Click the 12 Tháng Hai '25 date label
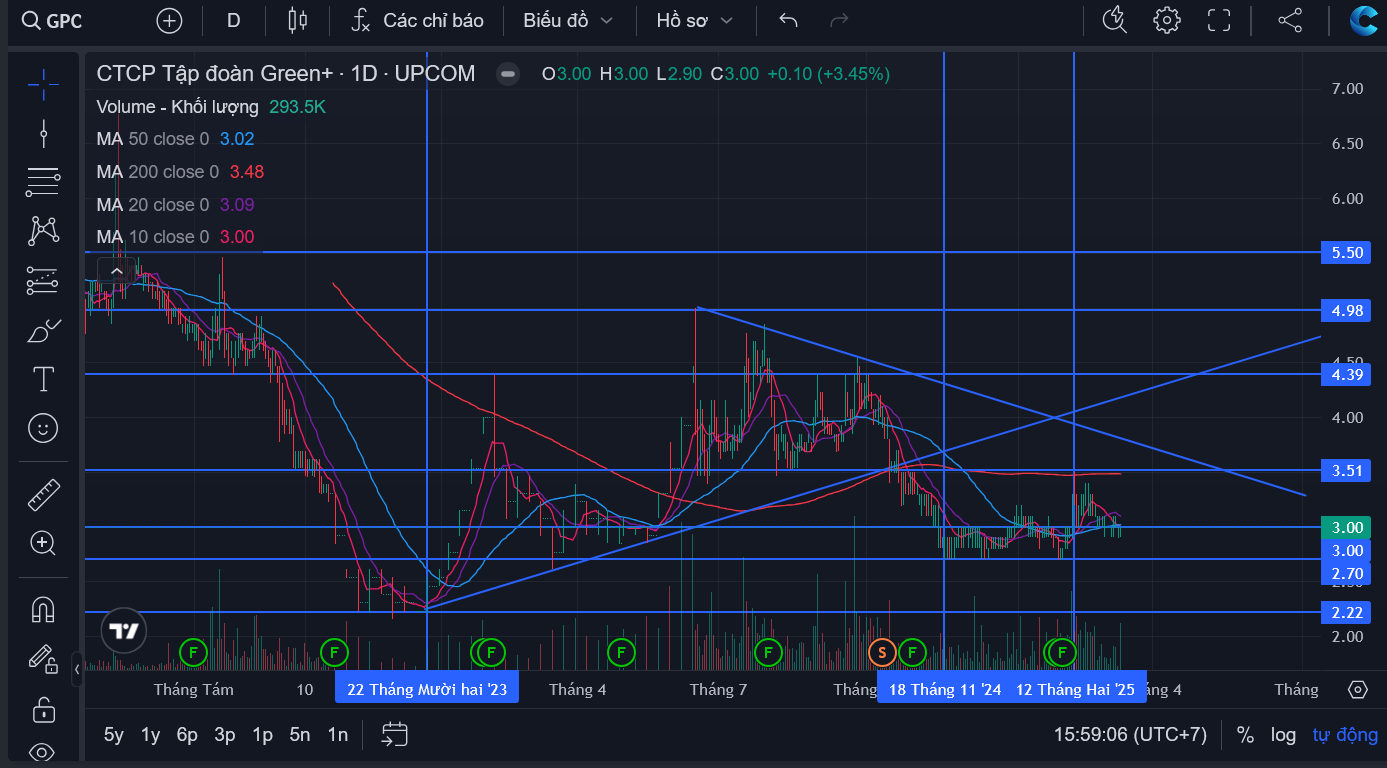1387x768 pixels. tap(1075, 689)
